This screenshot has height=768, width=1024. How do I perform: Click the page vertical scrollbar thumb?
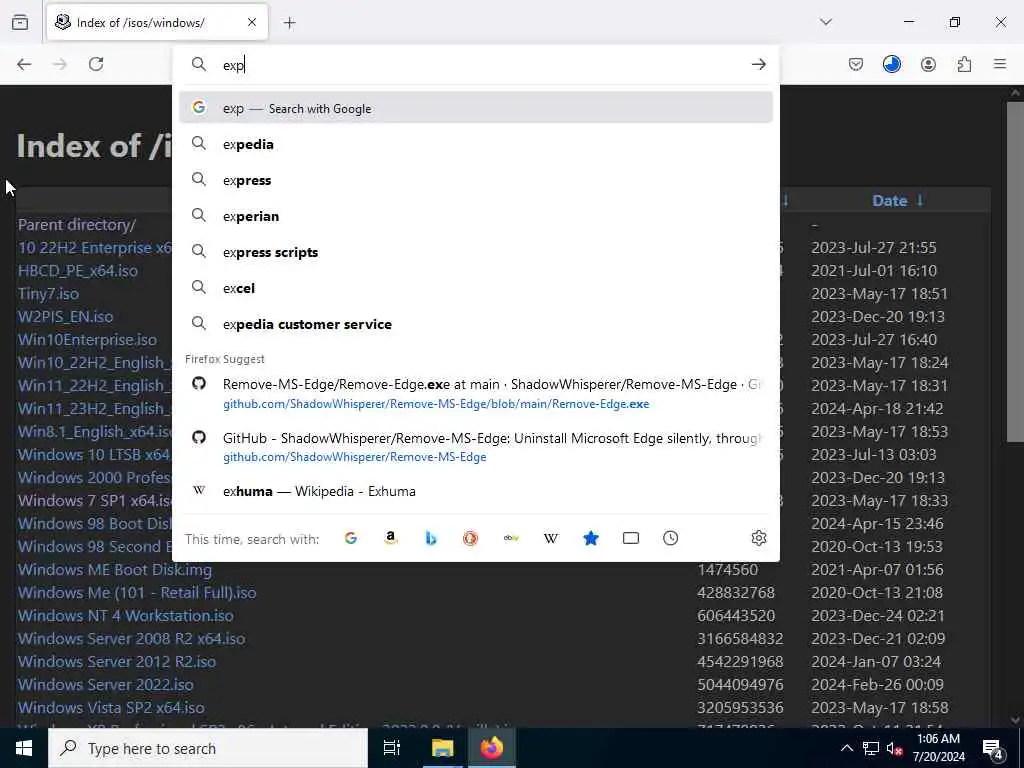(1015, 271)
